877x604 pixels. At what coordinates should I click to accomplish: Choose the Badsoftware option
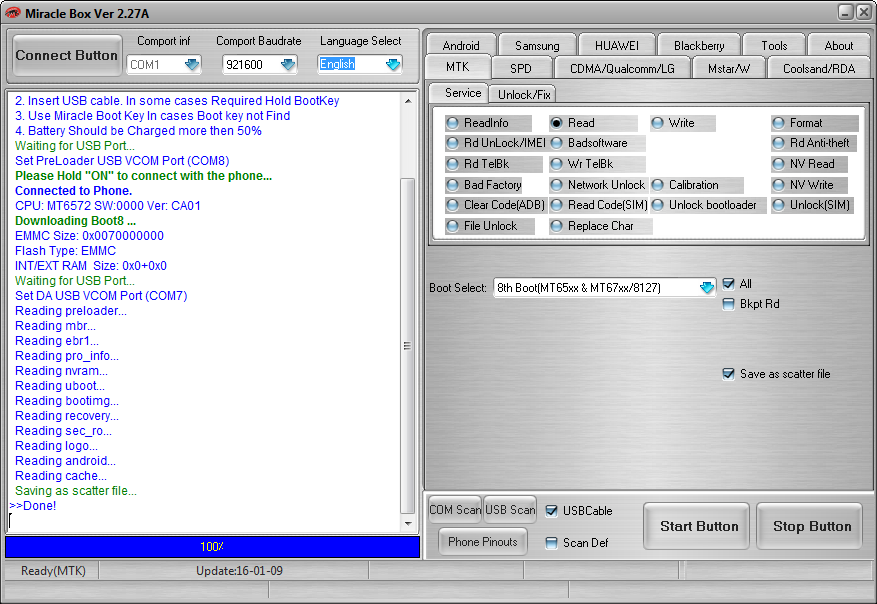[x=597, y=143]
